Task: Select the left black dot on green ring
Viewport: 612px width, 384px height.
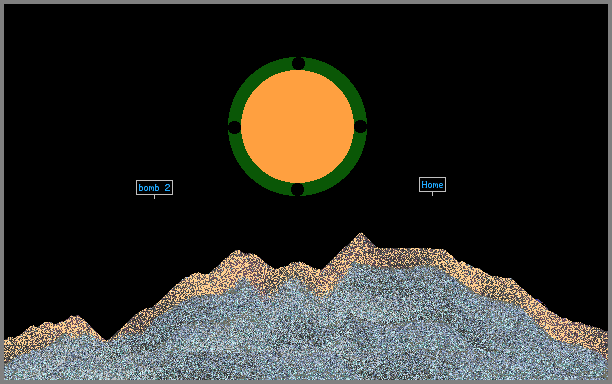Action: (x=234, y=127)
